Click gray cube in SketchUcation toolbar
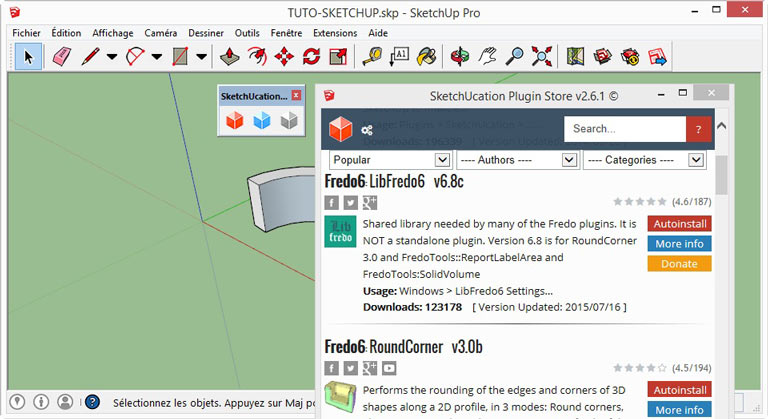768x419 pixels. [x=289, y=120]
